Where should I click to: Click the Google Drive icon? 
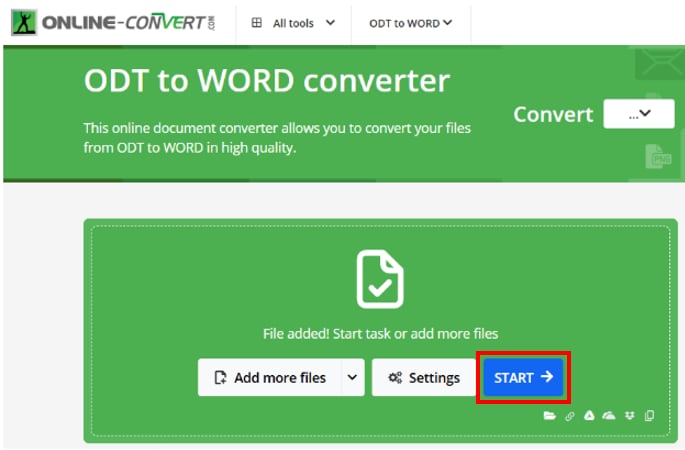[x=589, y=415]
